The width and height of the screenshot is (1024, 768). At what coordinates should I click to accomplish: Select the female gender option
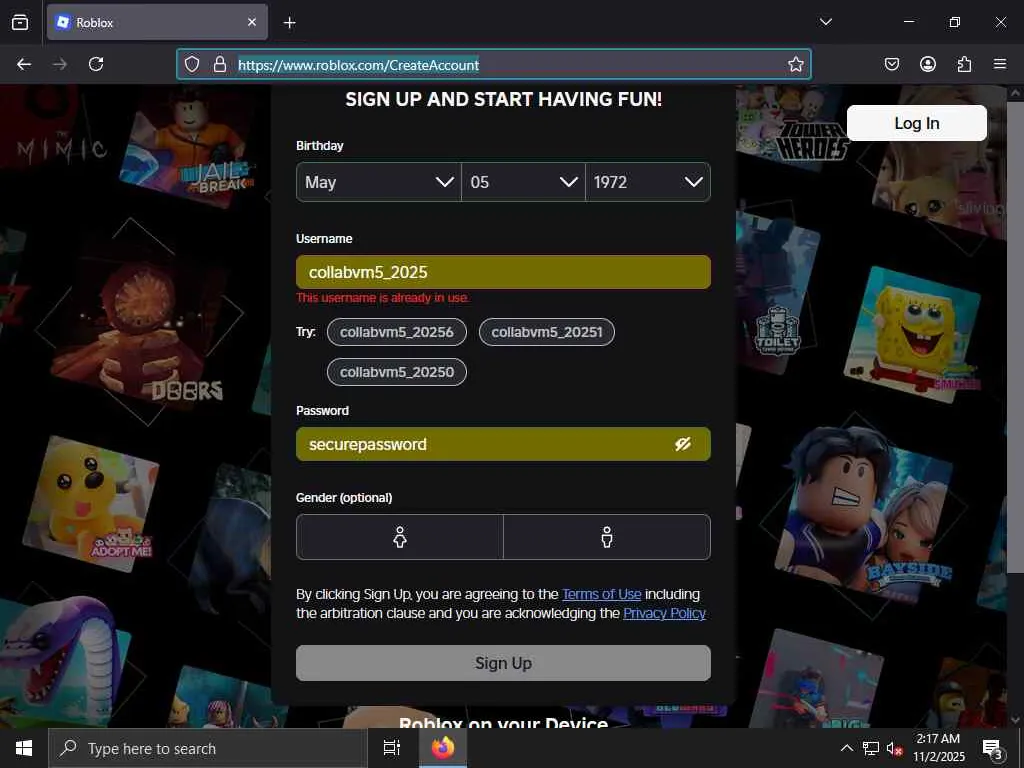click(x=400, y=537)
